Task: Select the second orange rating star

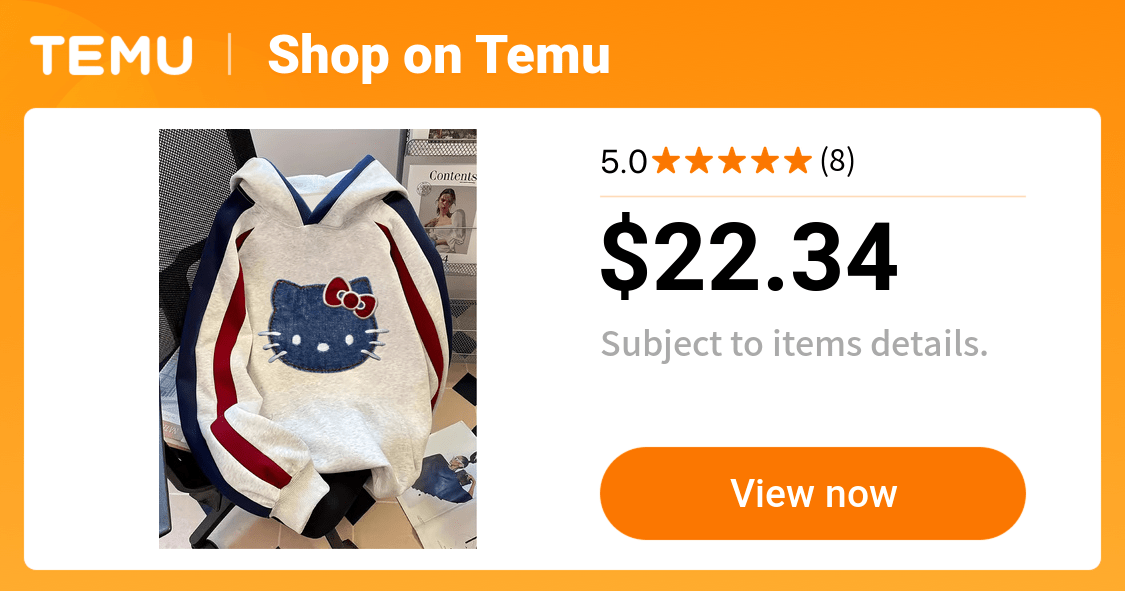Action: pyautogui.click(x=700, y=161)
